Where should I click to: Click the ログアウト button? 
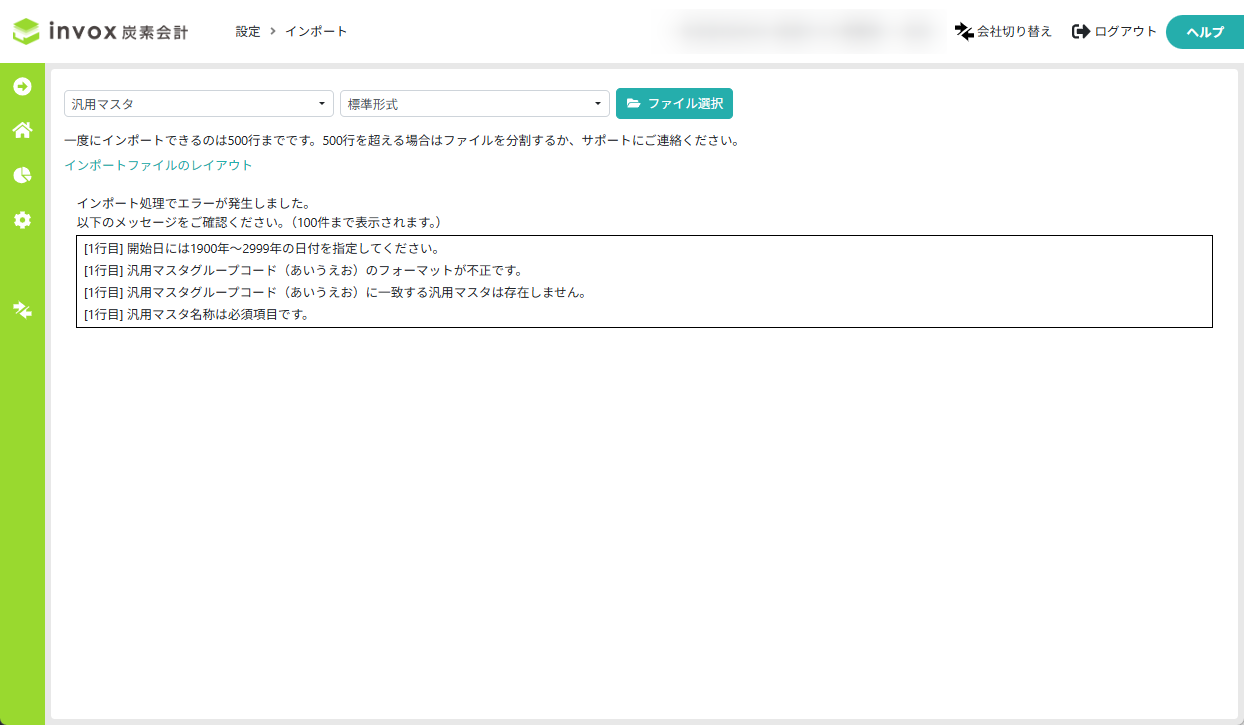(x=1114, y=31)
